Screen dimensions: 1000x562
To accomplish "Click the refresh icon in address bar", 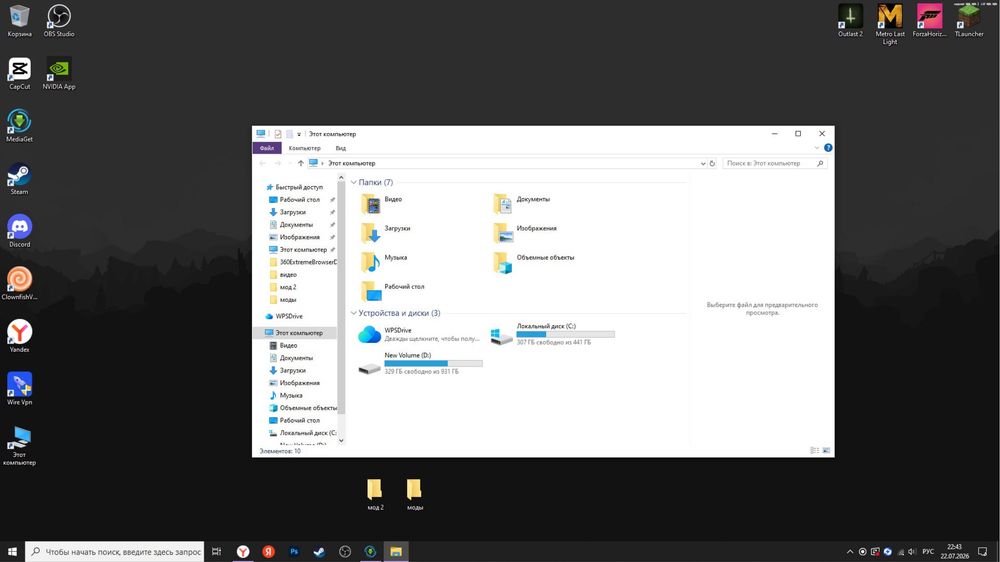I will (x=712, y=163).
